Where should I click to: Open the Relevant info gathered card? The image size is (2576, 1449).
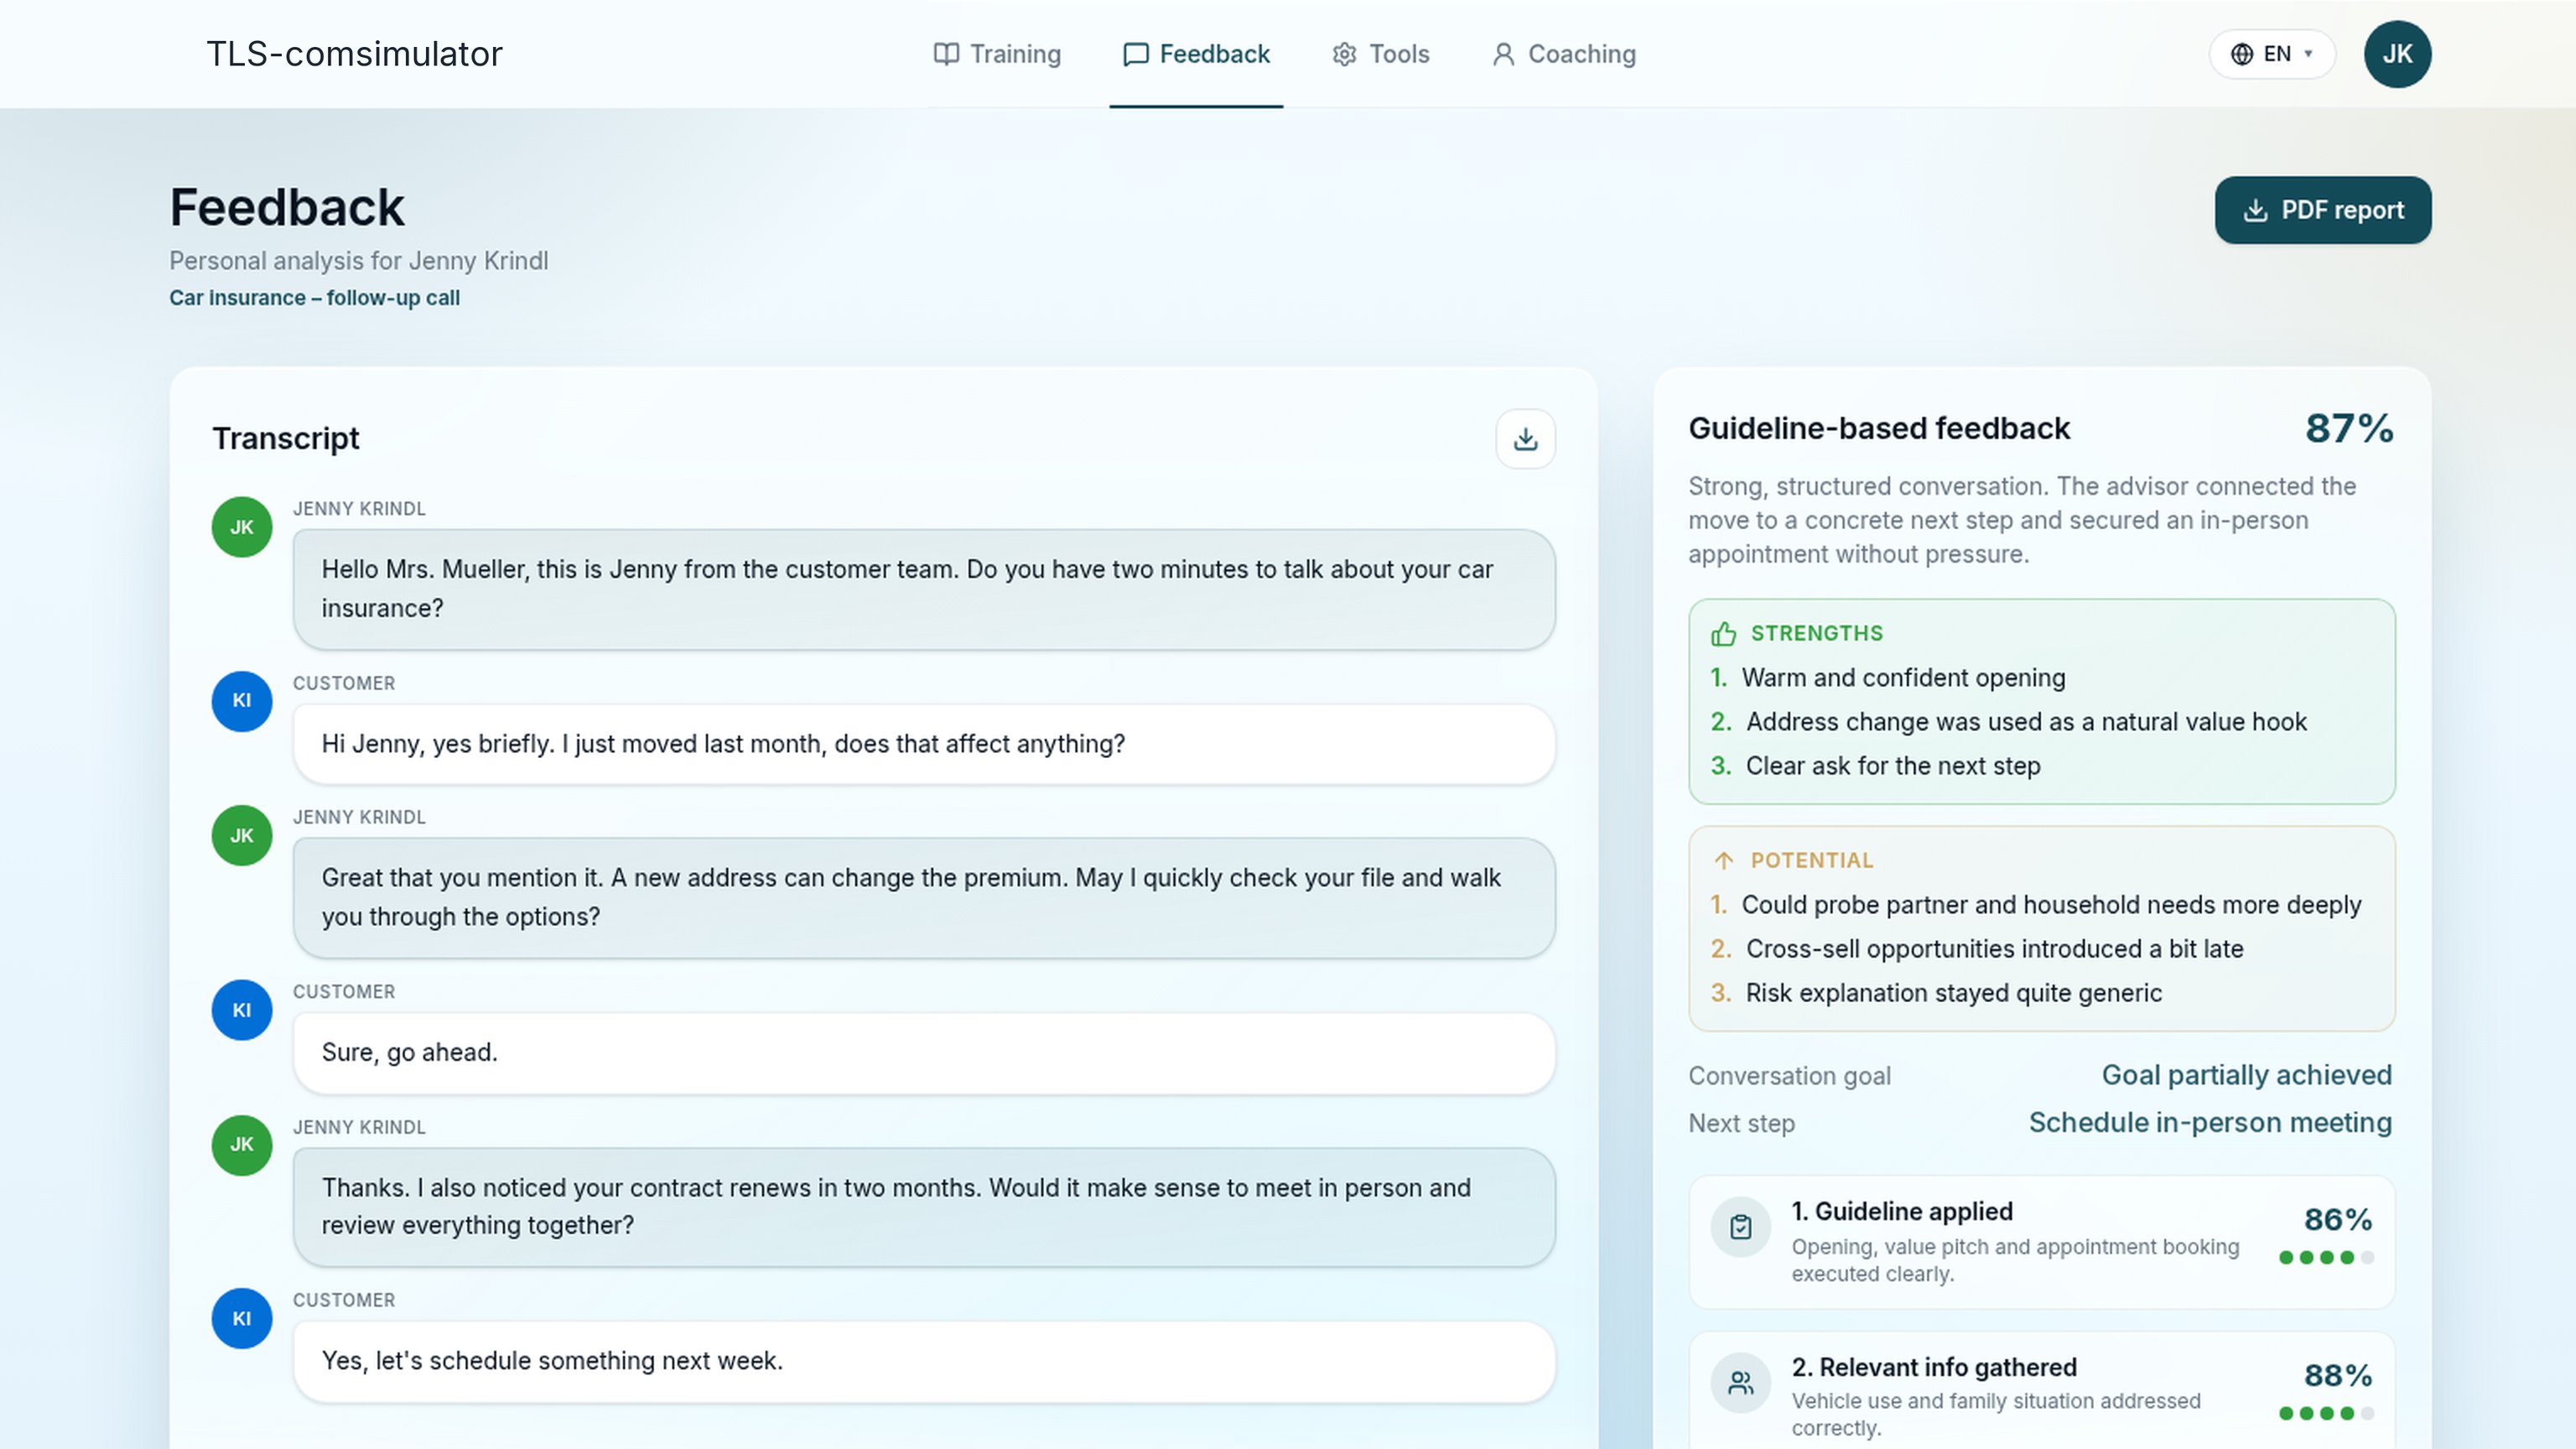(2041, 1392)
